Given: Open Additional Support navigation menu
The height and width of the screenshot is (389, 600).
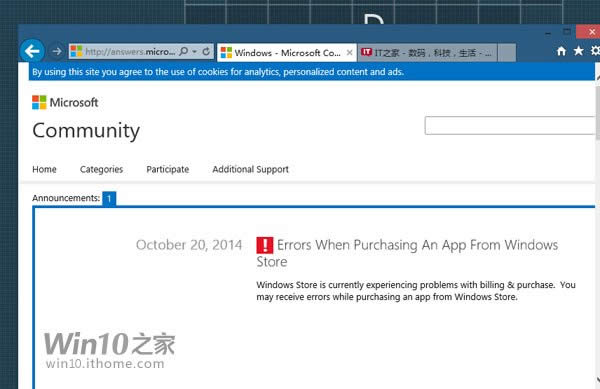Looking at the screenshot, I should (251, 169).
